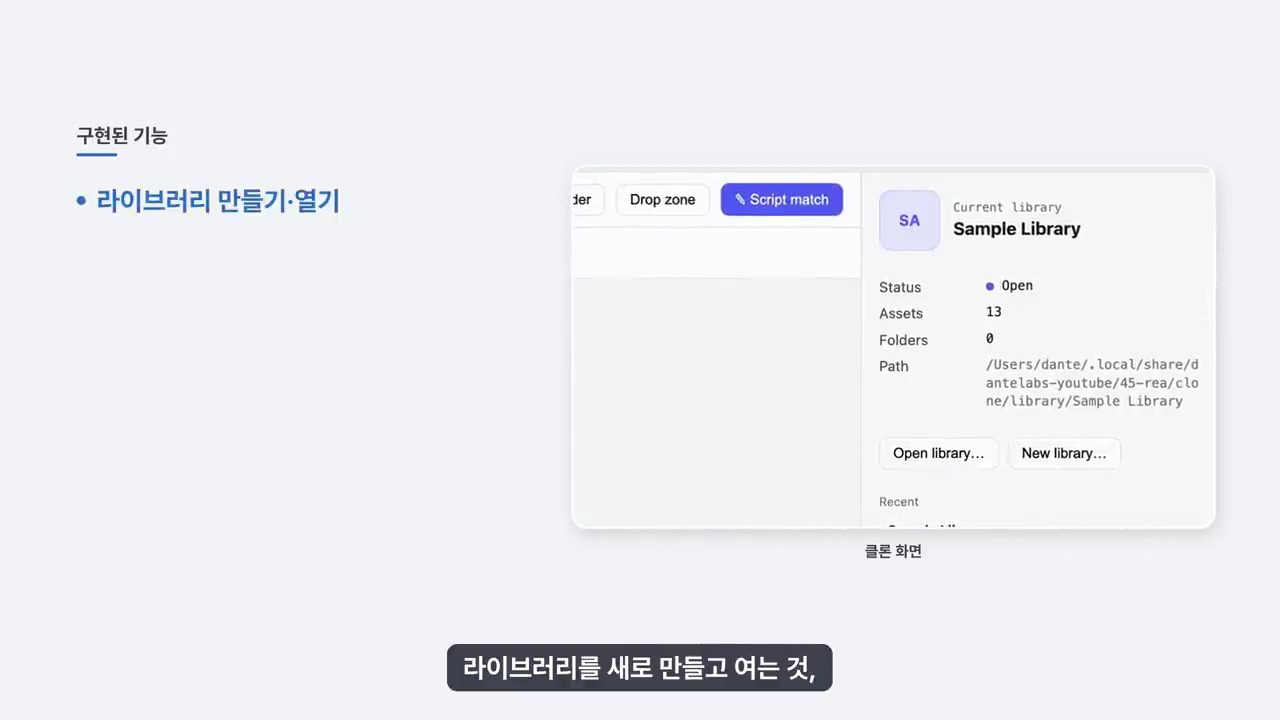Click the Folders count 0
1280x720 pixels.
(990, 339)
